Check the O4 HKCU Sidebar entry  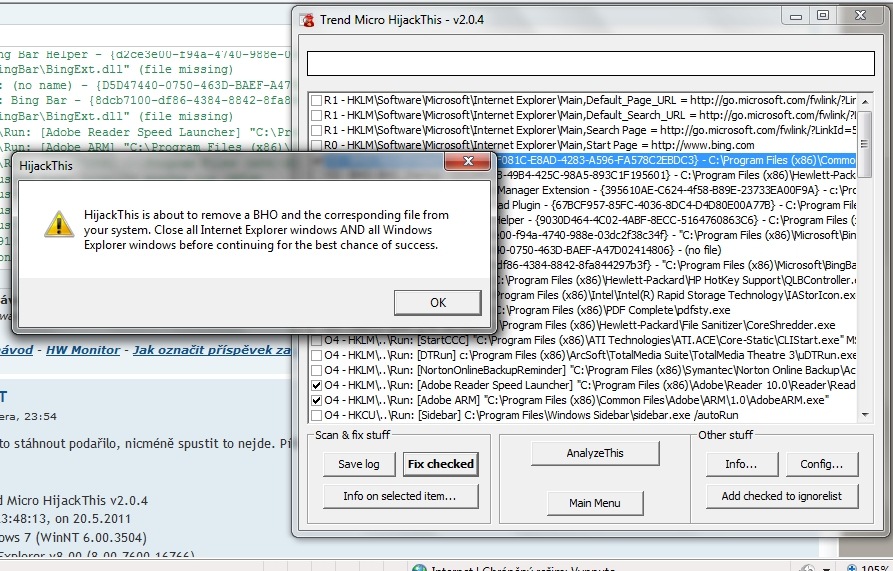[x=316, y=415]
